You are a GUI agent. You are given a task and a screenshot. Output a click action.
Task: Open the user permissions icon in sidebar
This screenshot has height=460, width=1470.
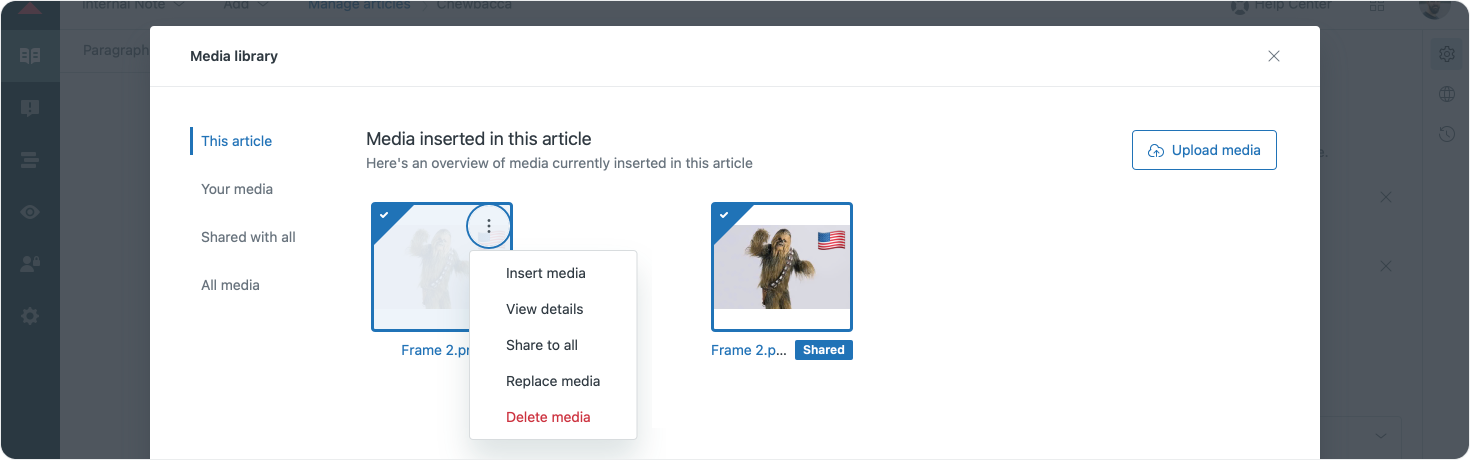click(x=30, y=264)
